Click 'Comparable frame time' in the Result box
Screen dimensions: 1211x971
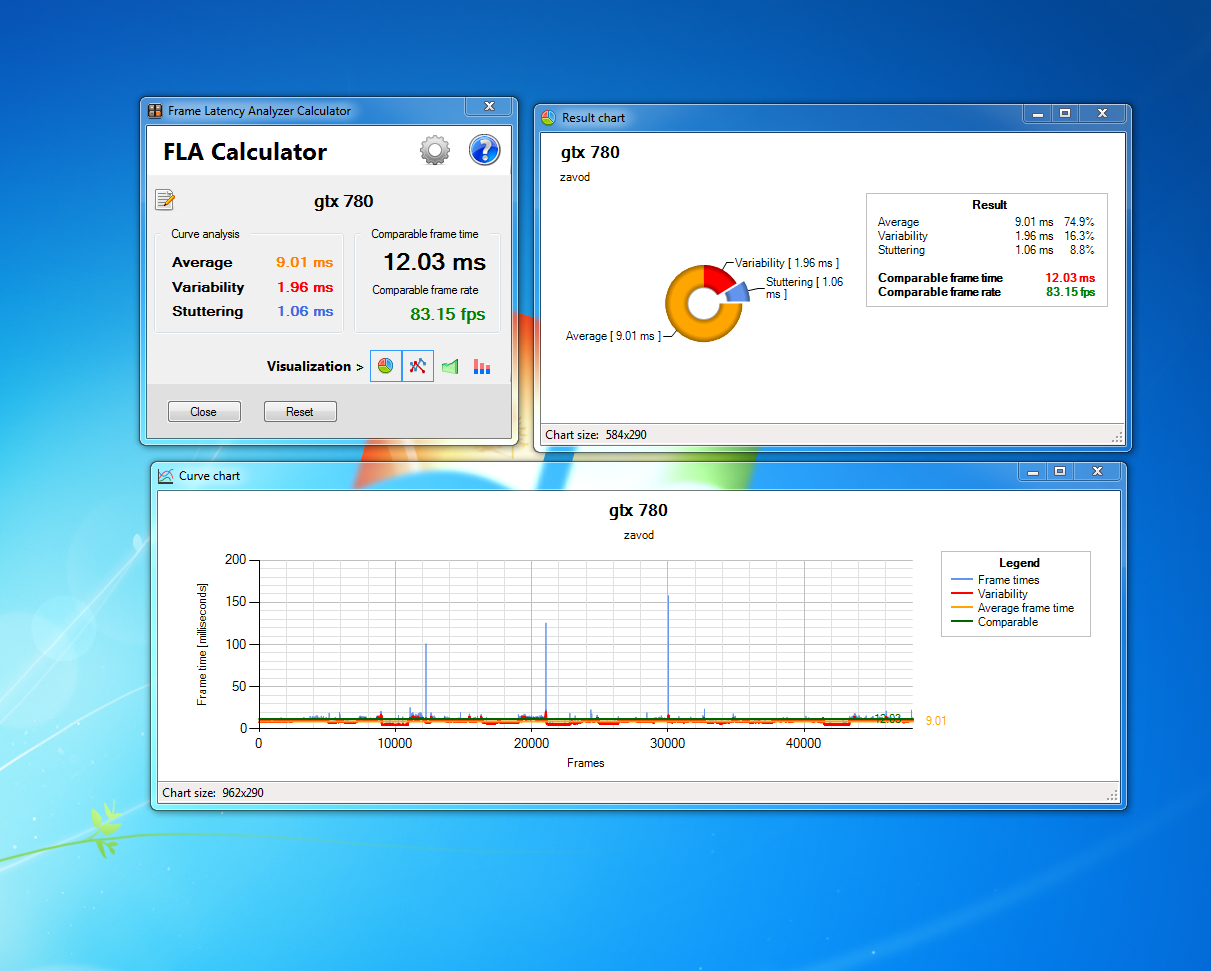[x=940, y=278]
